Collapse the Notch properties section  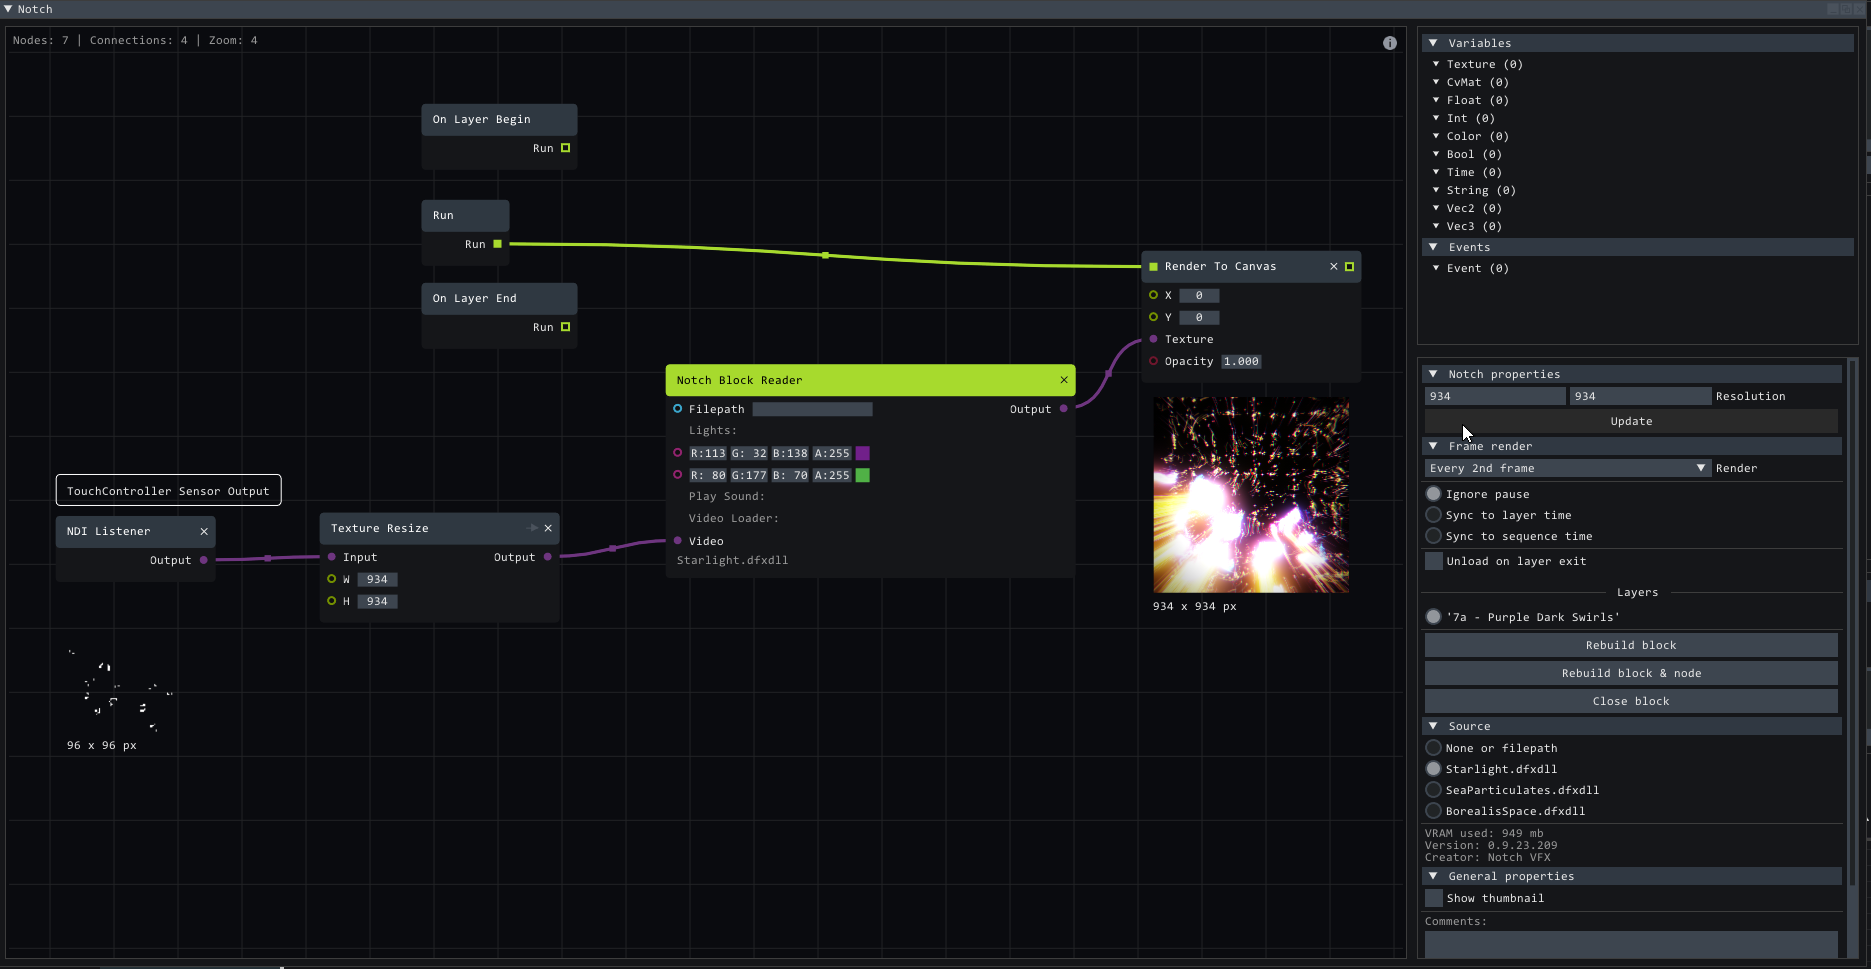(x=1433, y=374)
